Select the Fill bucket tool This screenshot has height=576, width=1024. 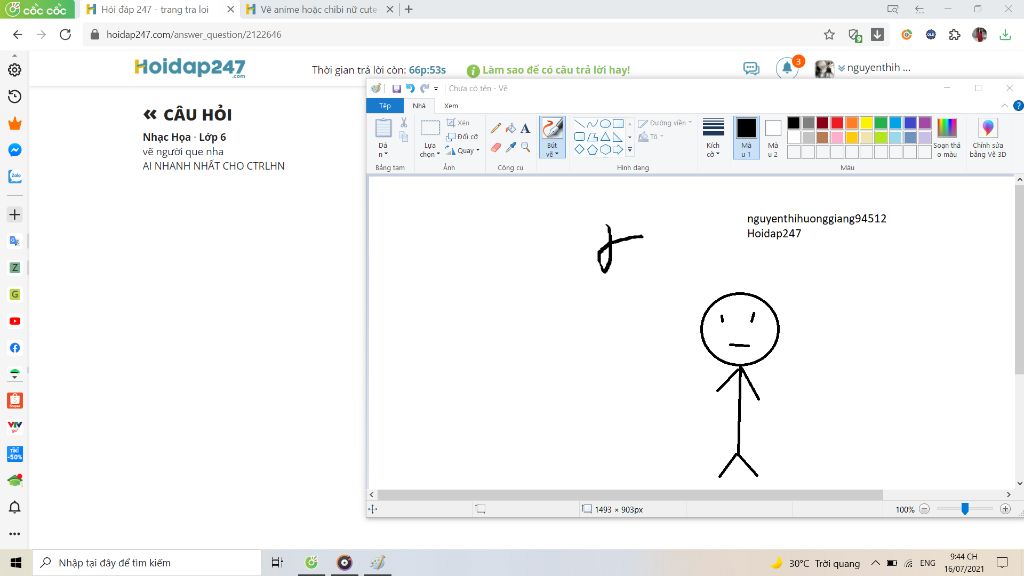(511, 128)
